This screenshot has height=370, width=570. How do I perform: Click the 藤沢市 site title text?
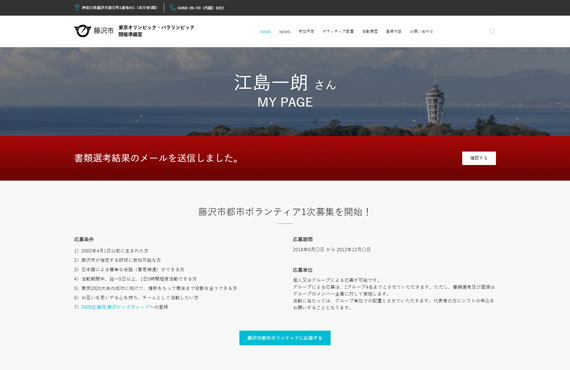tap(104, 31)
